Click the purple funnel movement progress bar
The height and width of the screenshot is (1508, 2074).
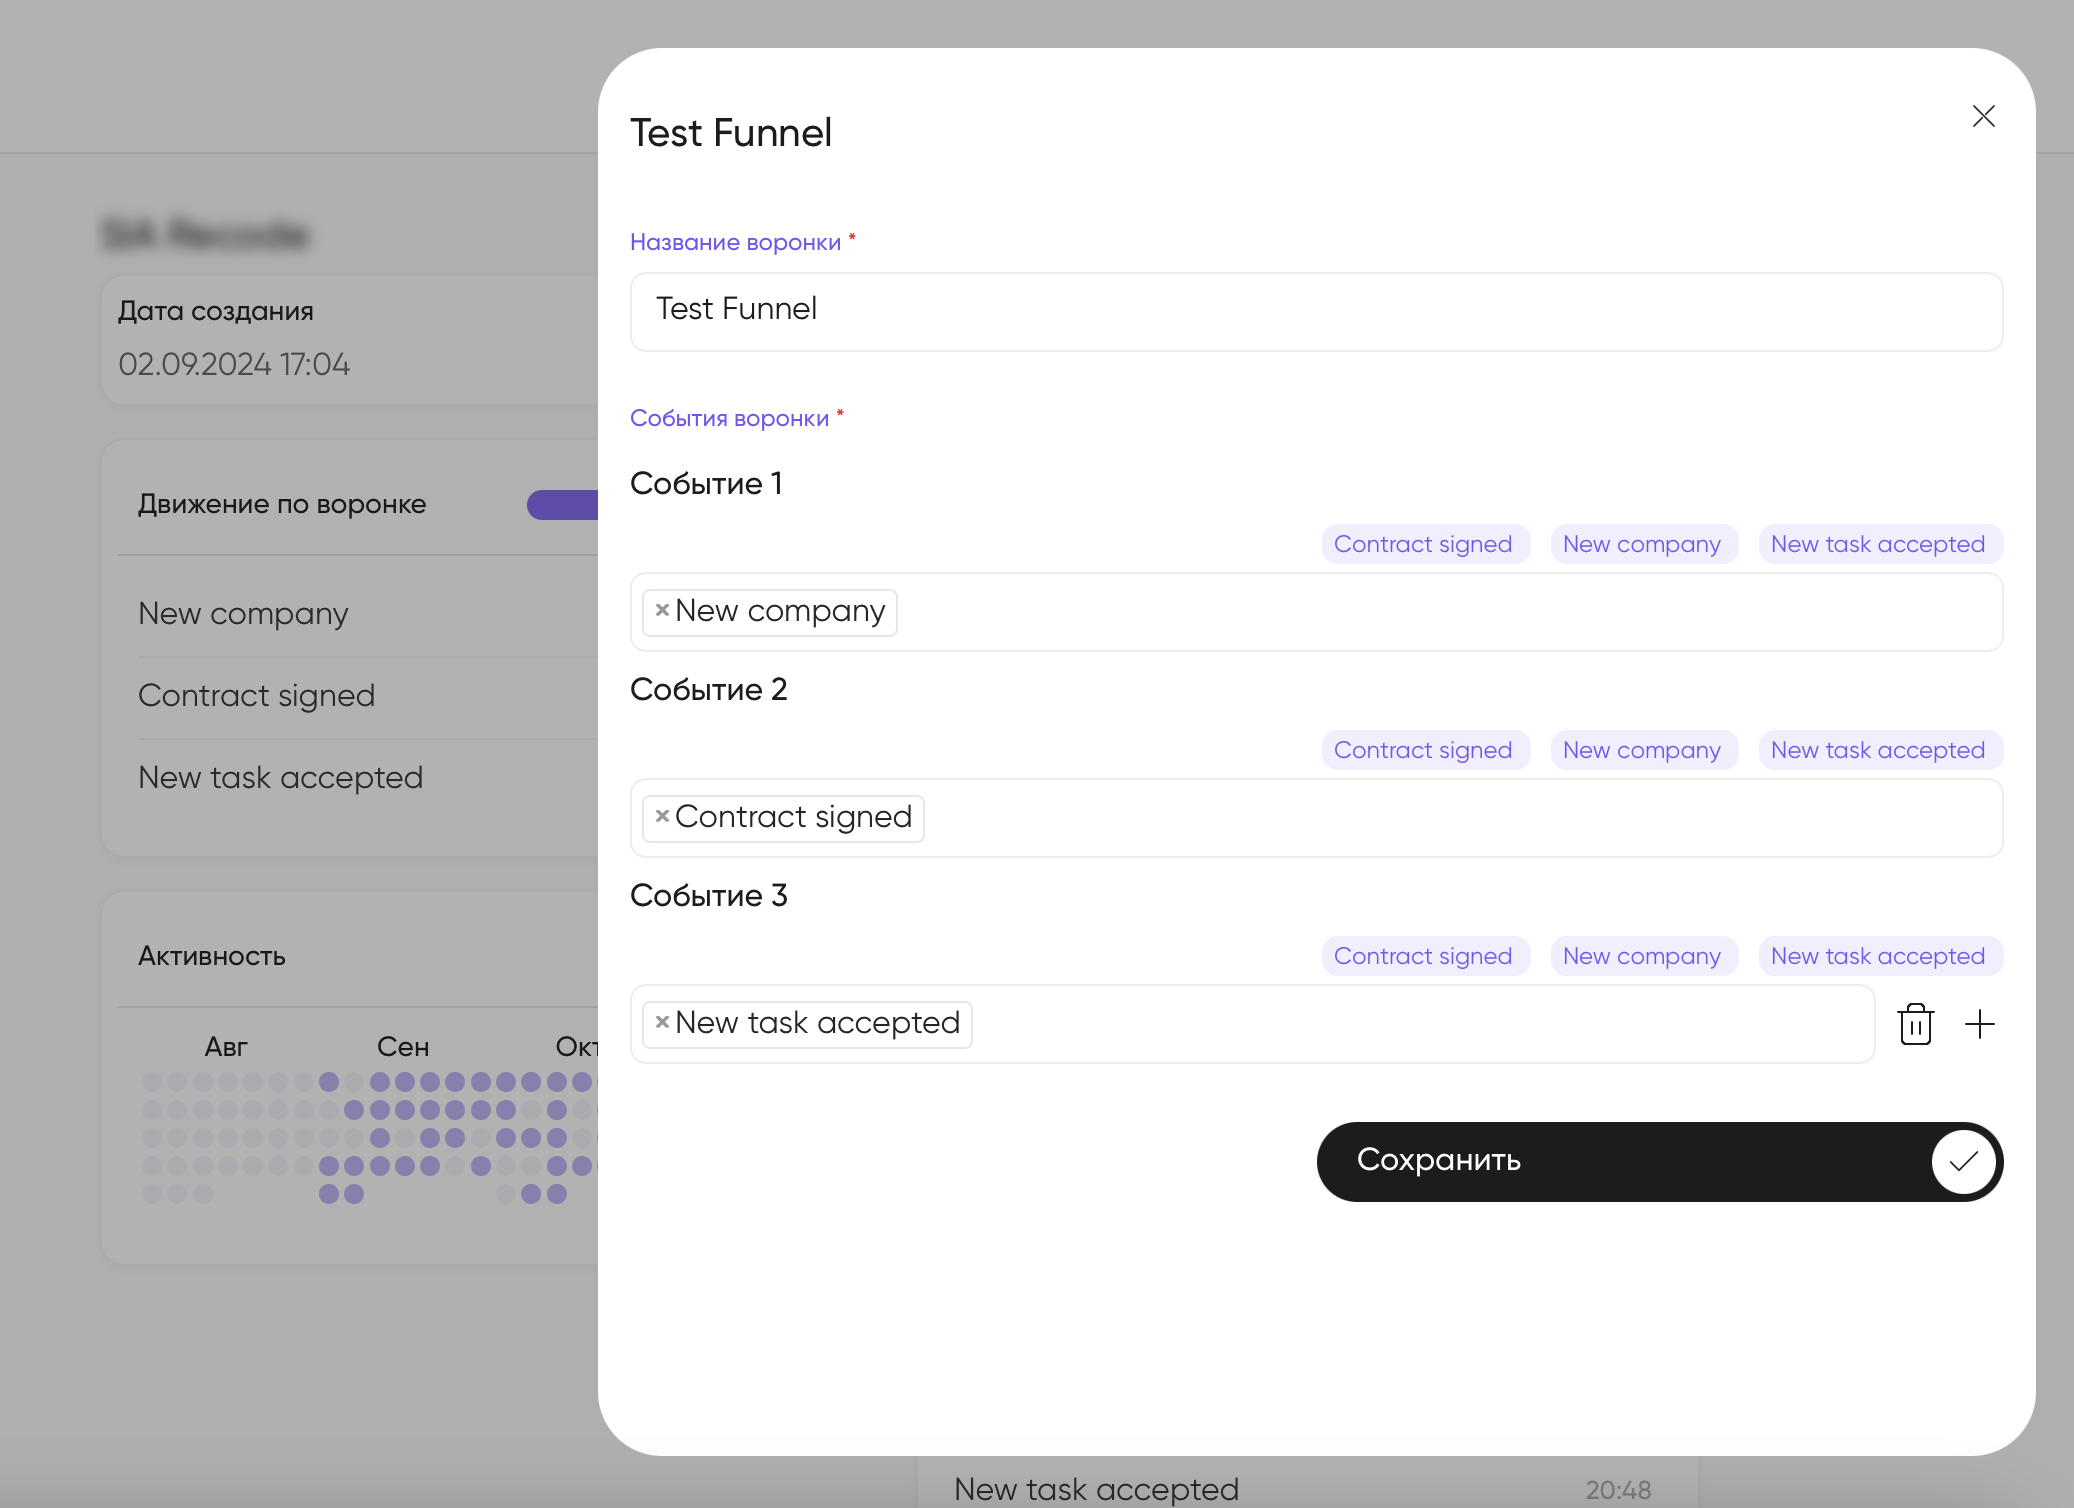coord(563,505)
